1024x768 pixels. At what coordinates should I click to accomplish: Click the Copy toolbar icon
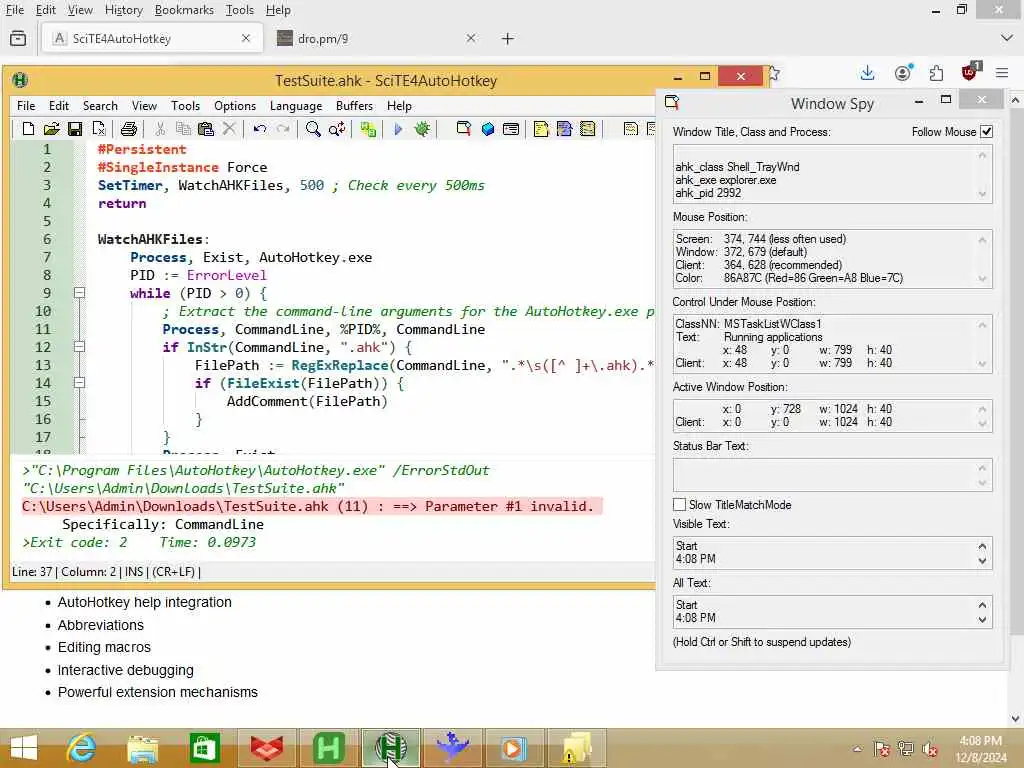coord(184,129)
